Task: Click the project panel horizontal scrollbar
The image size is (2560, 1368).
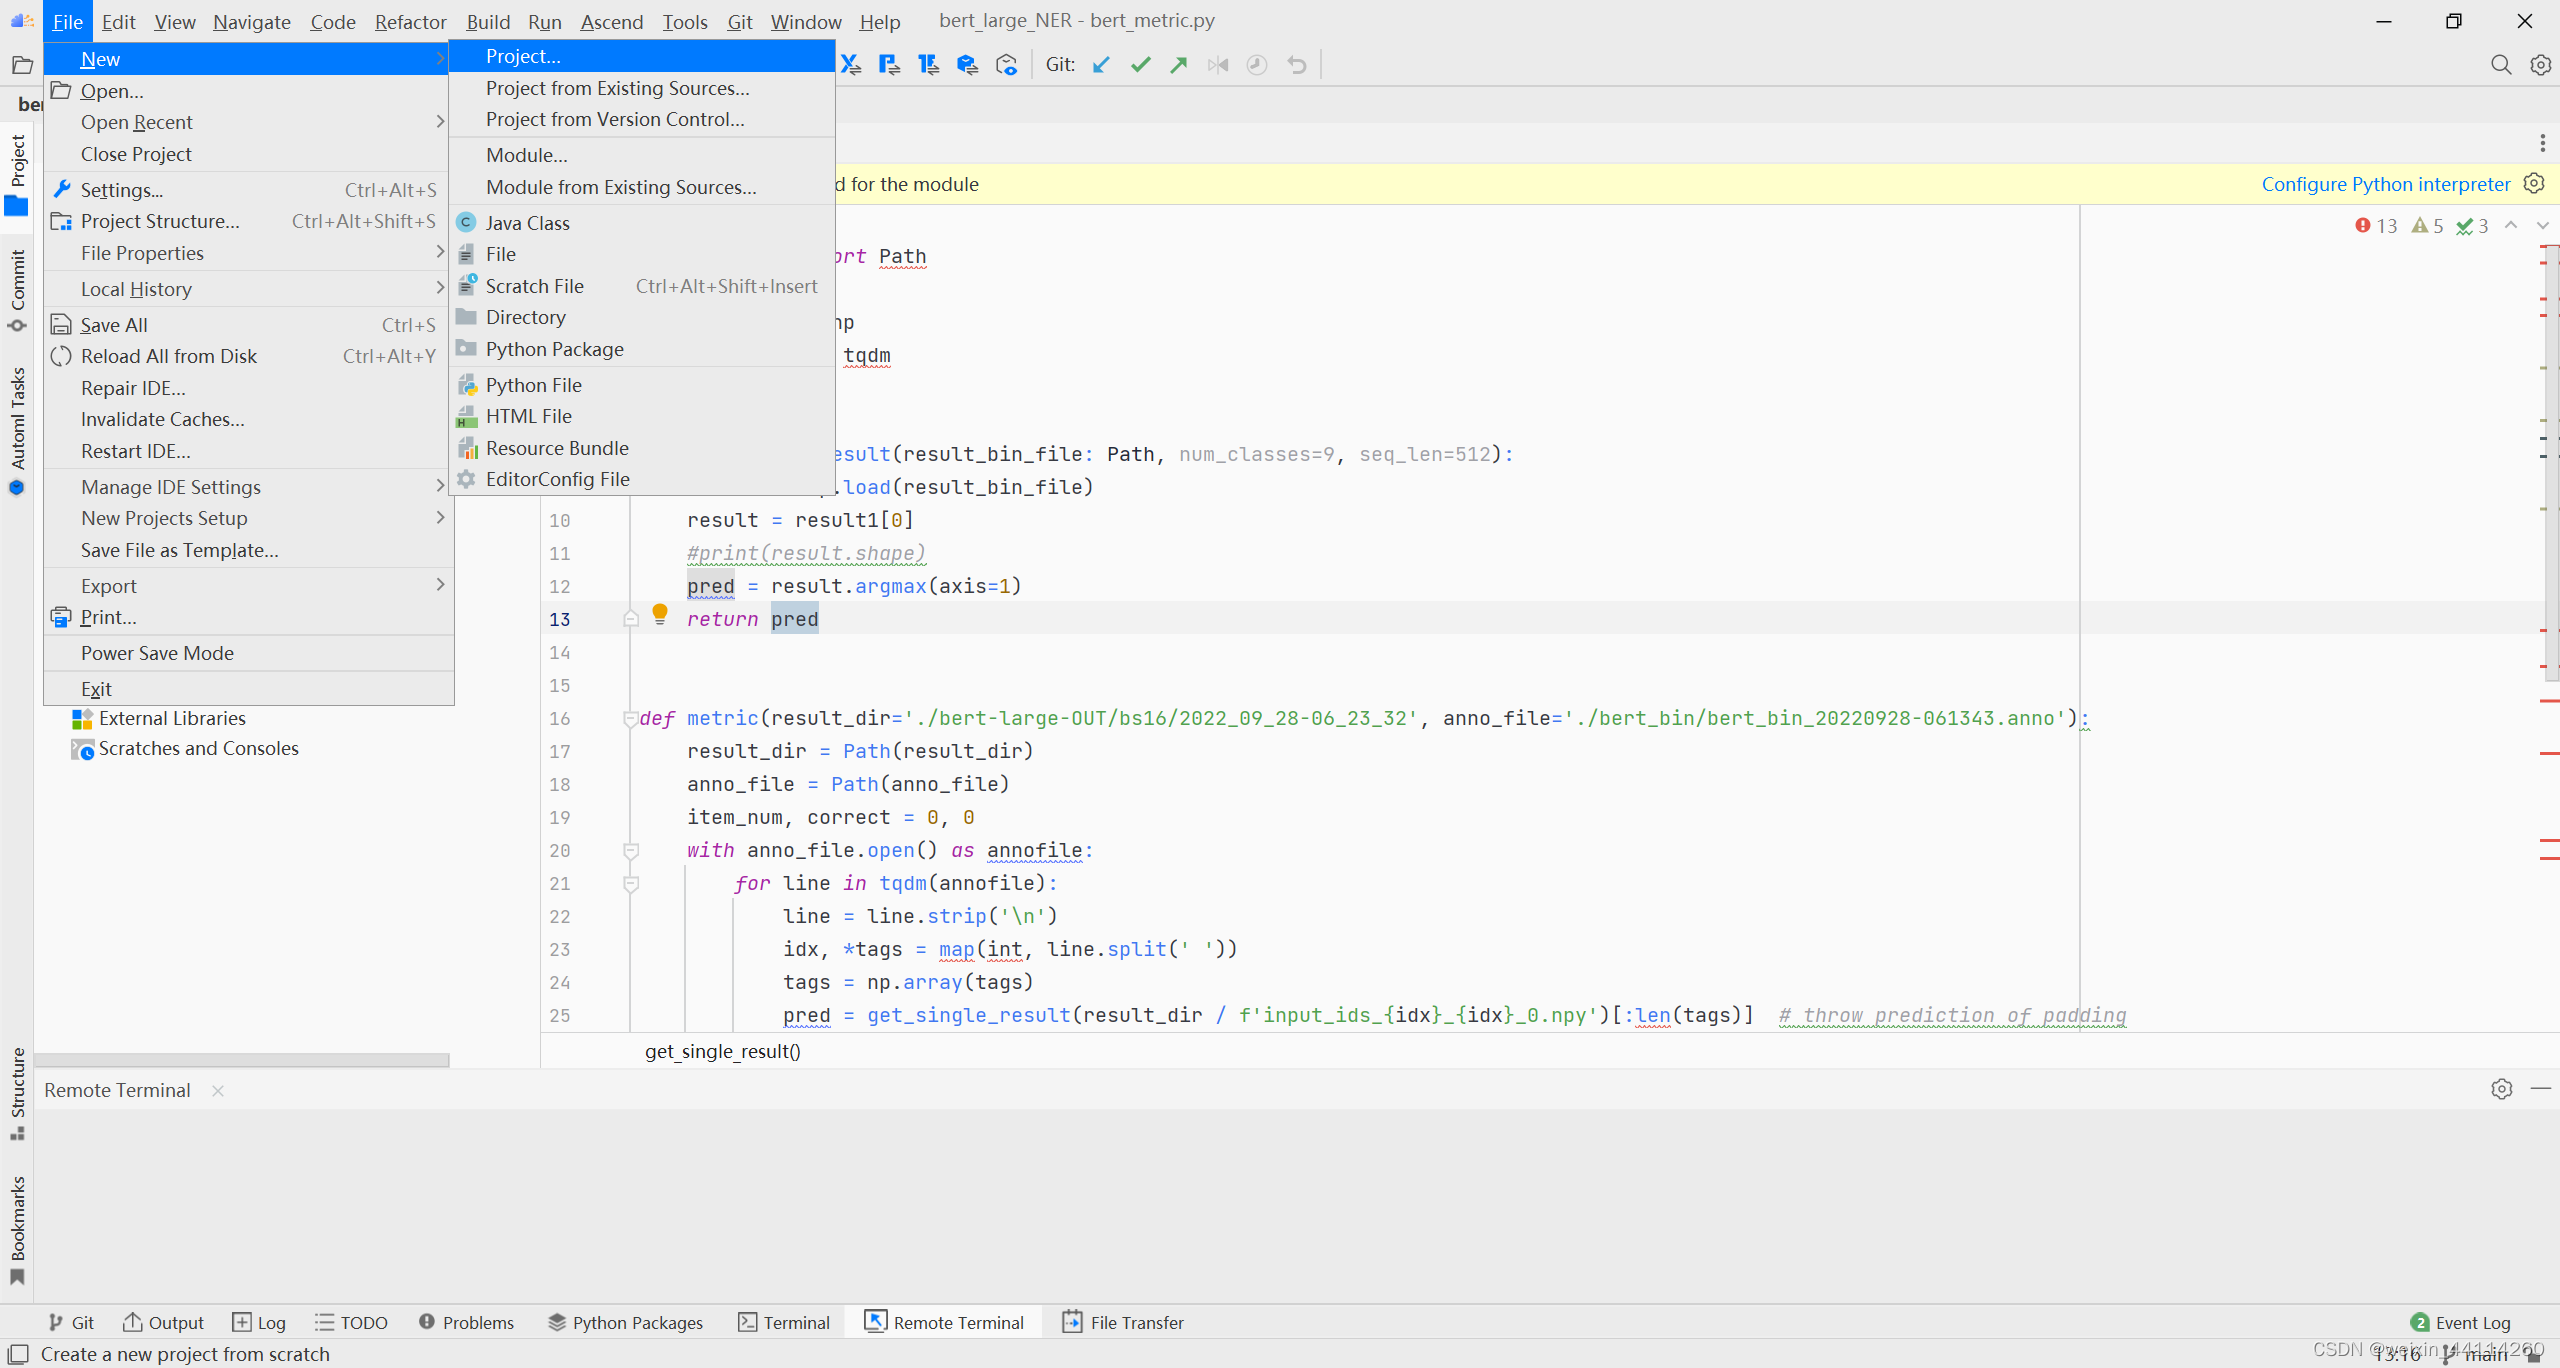Action: (x=241, y=1059)
